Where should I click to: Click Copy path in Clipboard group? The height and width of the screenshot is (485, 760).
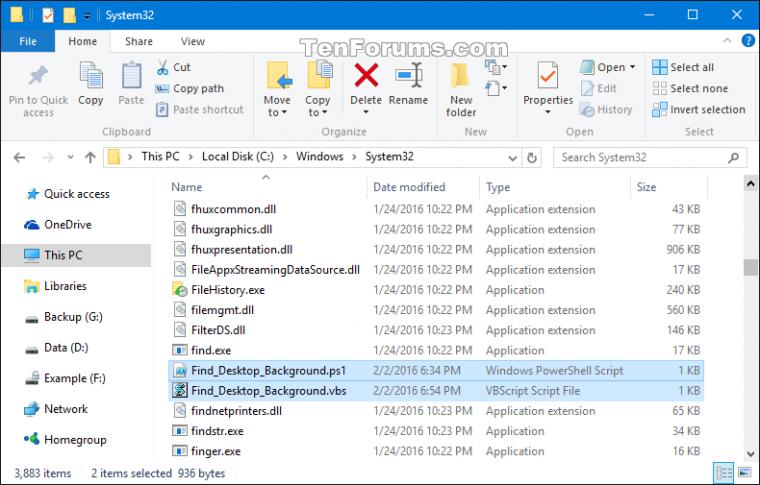[x=190, y=89]
